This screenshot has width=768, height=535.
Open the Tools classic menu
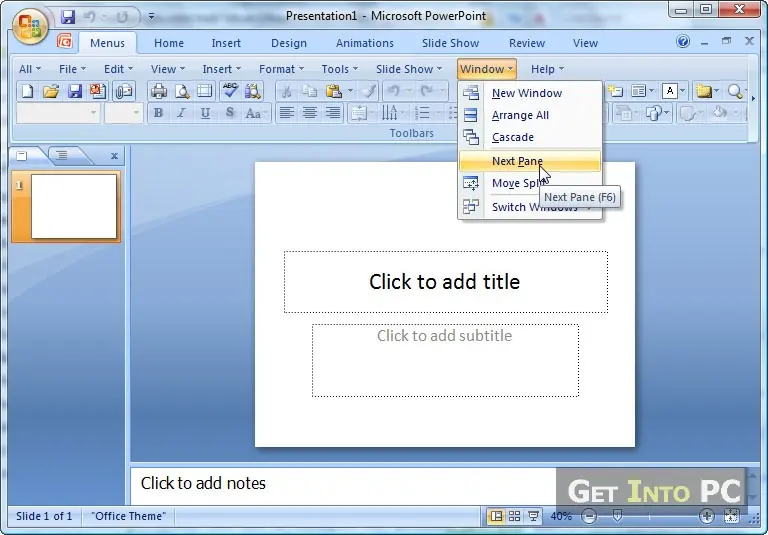pos(339,69)
